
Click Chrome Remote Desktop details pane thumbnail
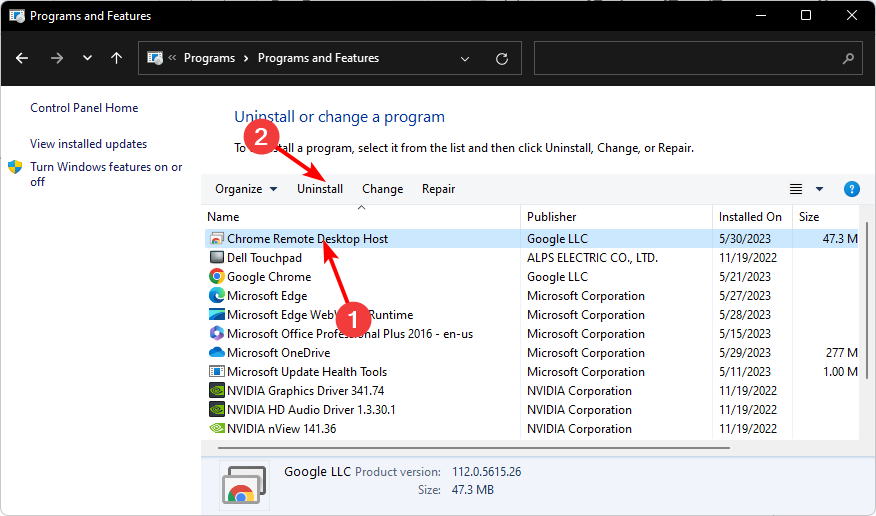tap(244, 485)
